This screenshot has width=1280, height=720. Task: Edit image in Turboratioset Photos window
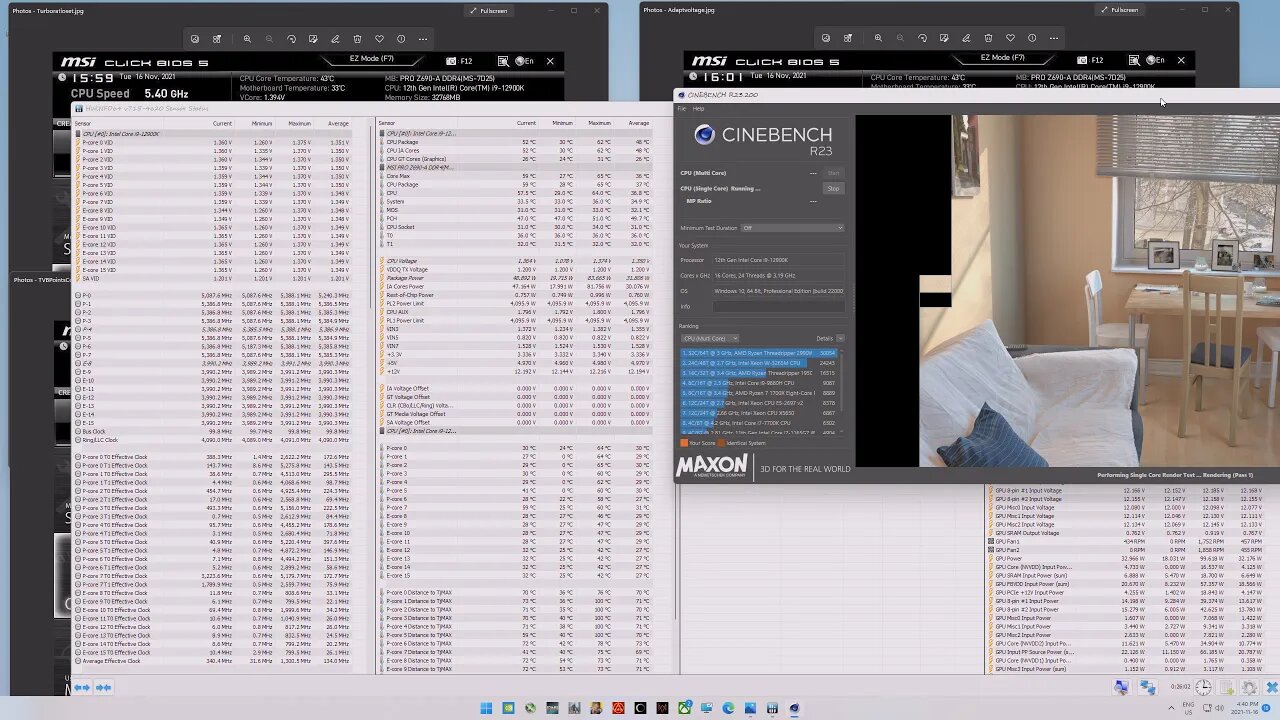pyautogui.click(x=313, y=39)
